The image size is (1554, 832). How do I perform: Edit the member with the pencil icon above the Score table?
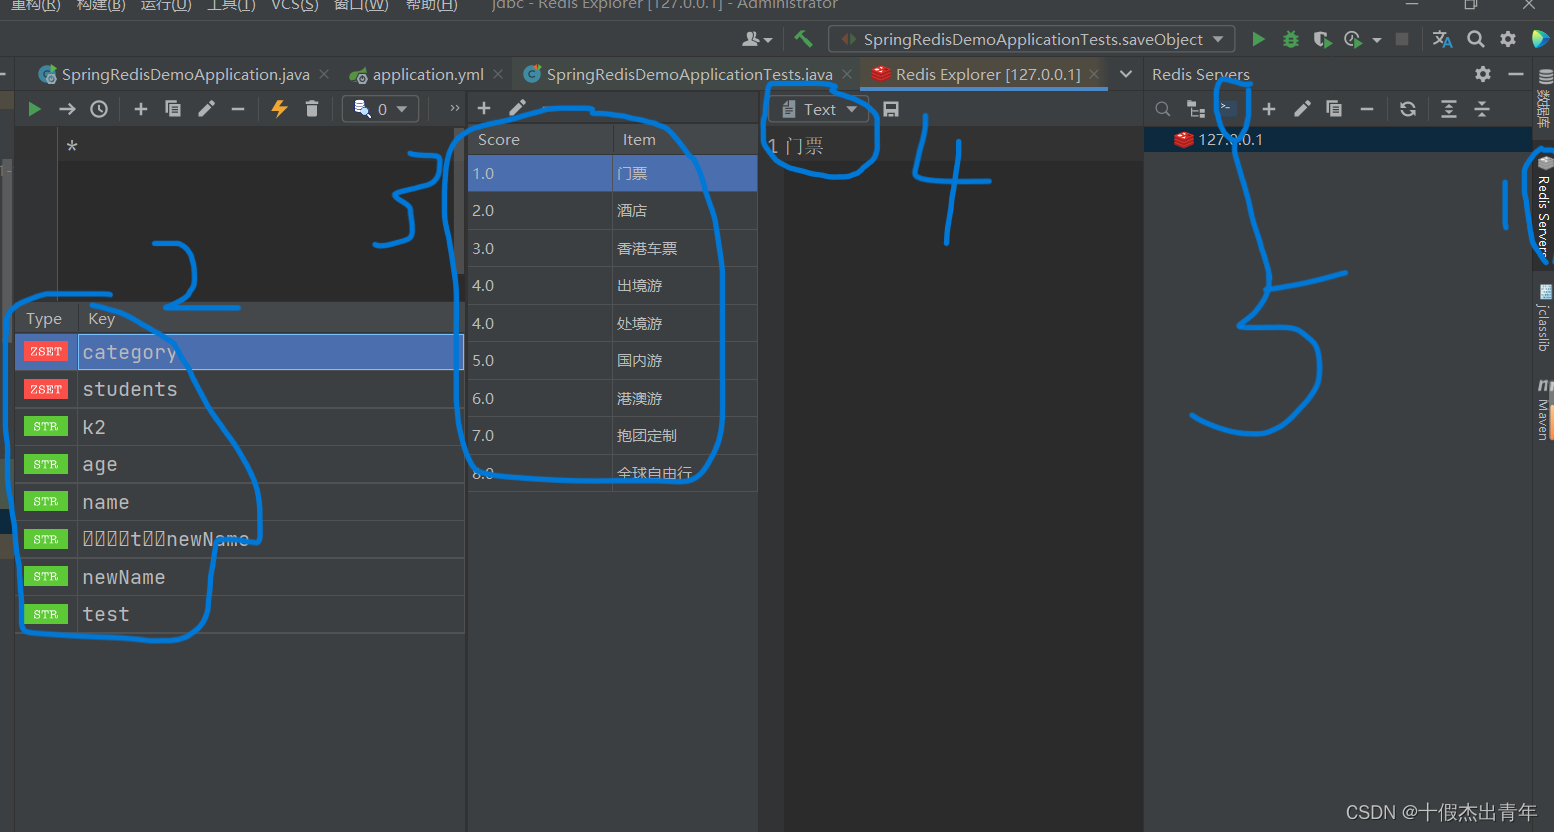coord(517,108)
